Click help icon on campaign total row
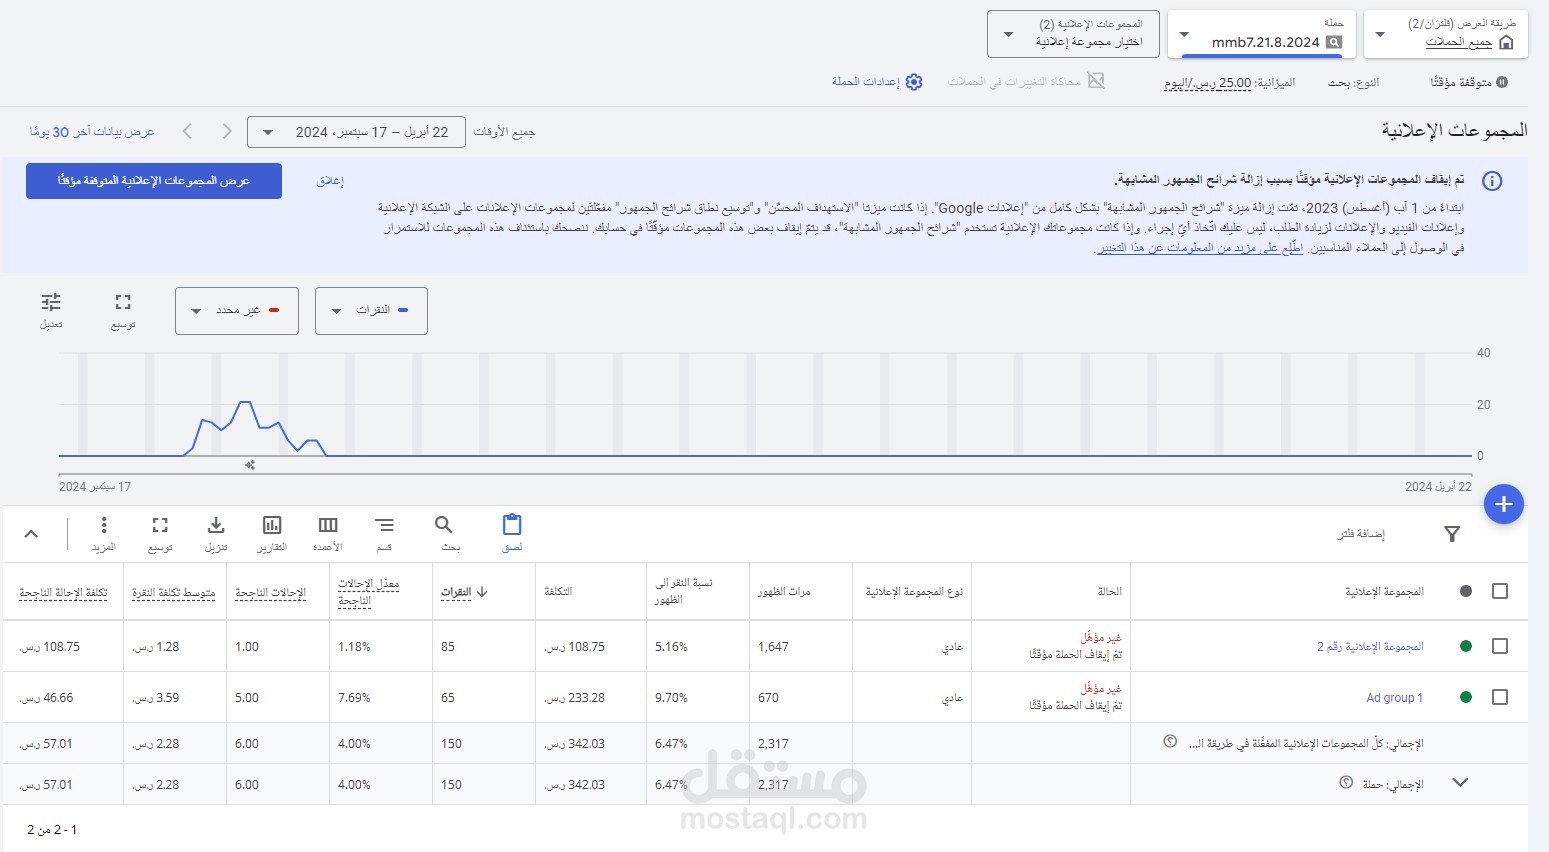Viewport: 1549px width, 852px height. 1346,783
